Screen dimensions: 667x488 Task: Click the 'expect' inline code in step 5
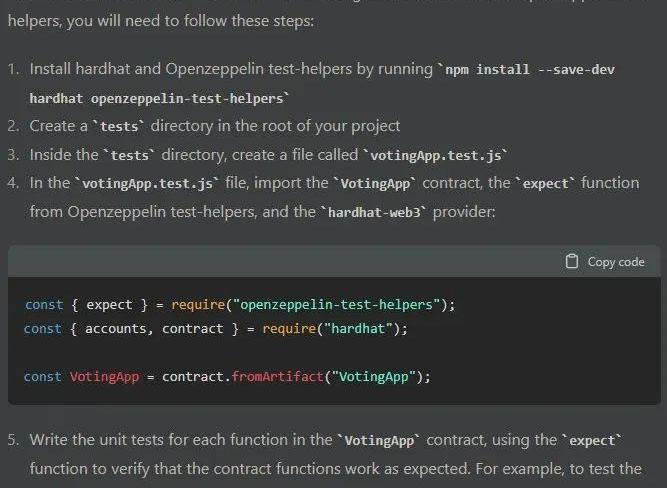[592, 440]
